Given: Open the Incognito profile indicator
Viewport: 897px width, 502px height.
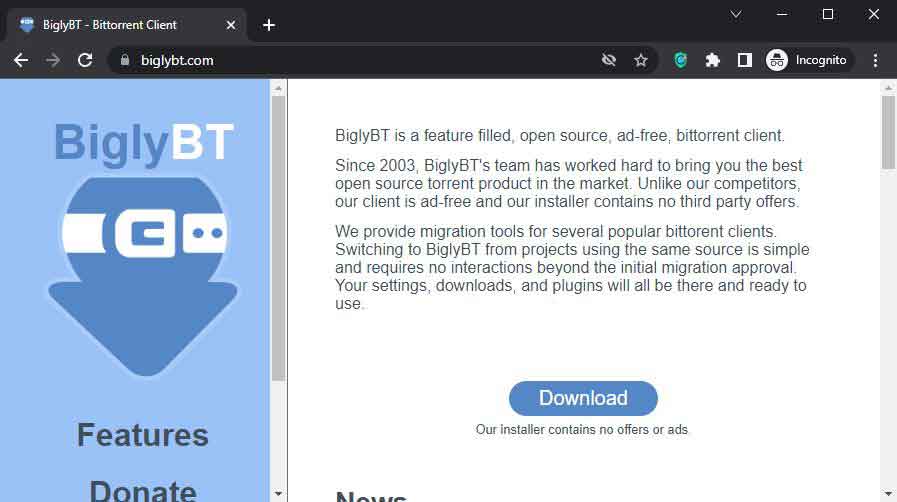Looking at the screenshot, I should tap(807, 60).
